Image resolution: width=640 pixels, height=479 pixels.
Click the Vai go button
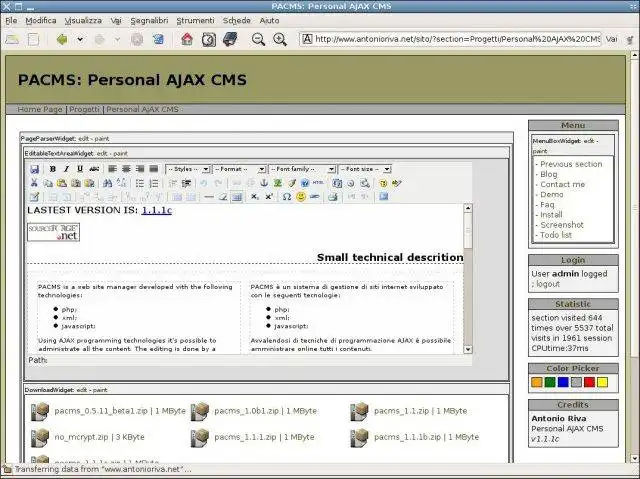611,39
